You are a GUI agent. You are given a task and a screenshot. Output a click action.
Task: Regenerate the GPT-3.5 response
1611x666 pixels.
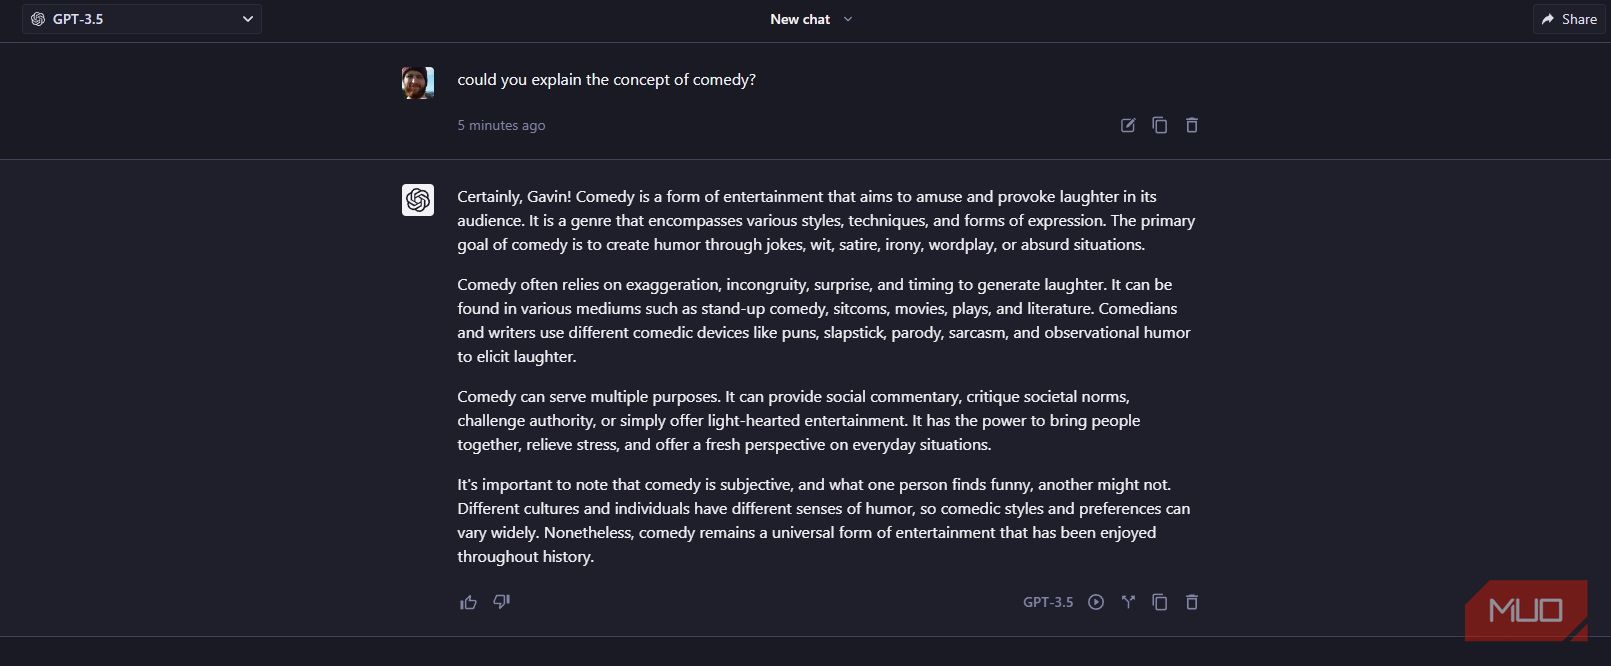tap(1096, 602)
